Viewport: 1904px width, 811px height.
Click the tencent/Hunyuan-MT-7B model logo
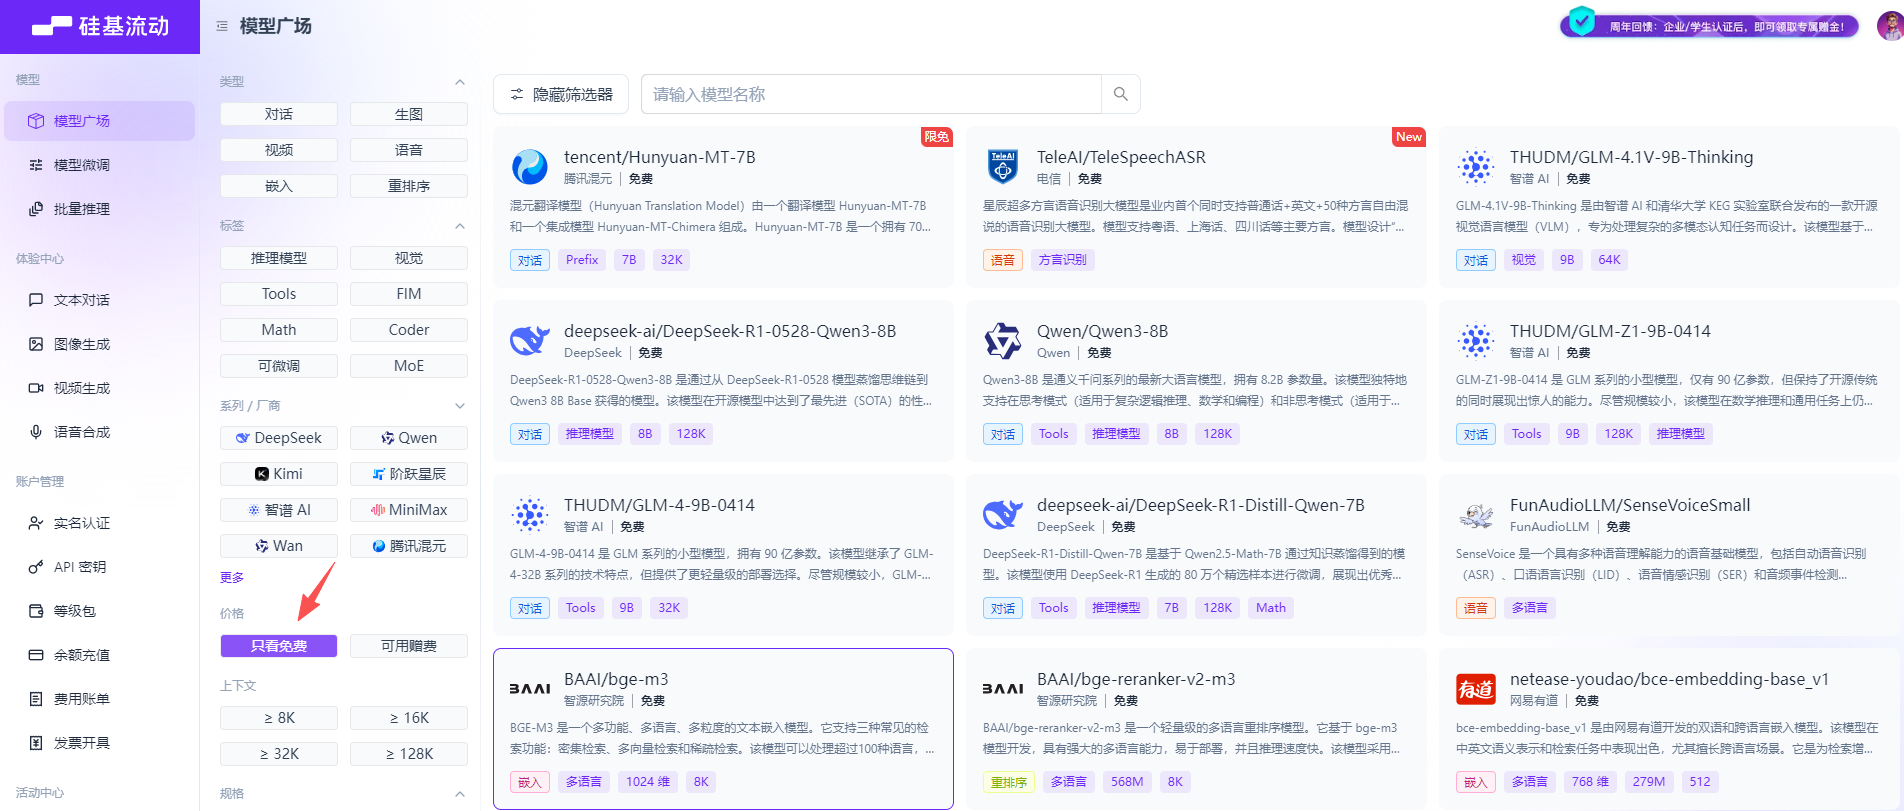[x=530, y=167]
